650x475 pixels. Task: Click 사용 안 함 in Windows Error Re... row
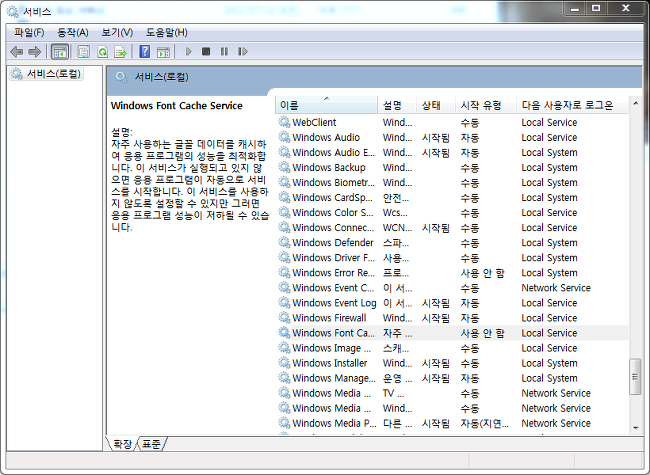tap(483, 273)
